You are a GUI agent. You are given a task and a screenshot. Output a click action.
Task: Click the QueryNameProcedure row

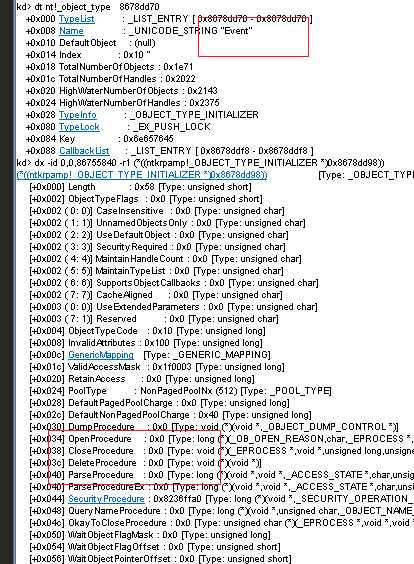click(x=221, y=511)
